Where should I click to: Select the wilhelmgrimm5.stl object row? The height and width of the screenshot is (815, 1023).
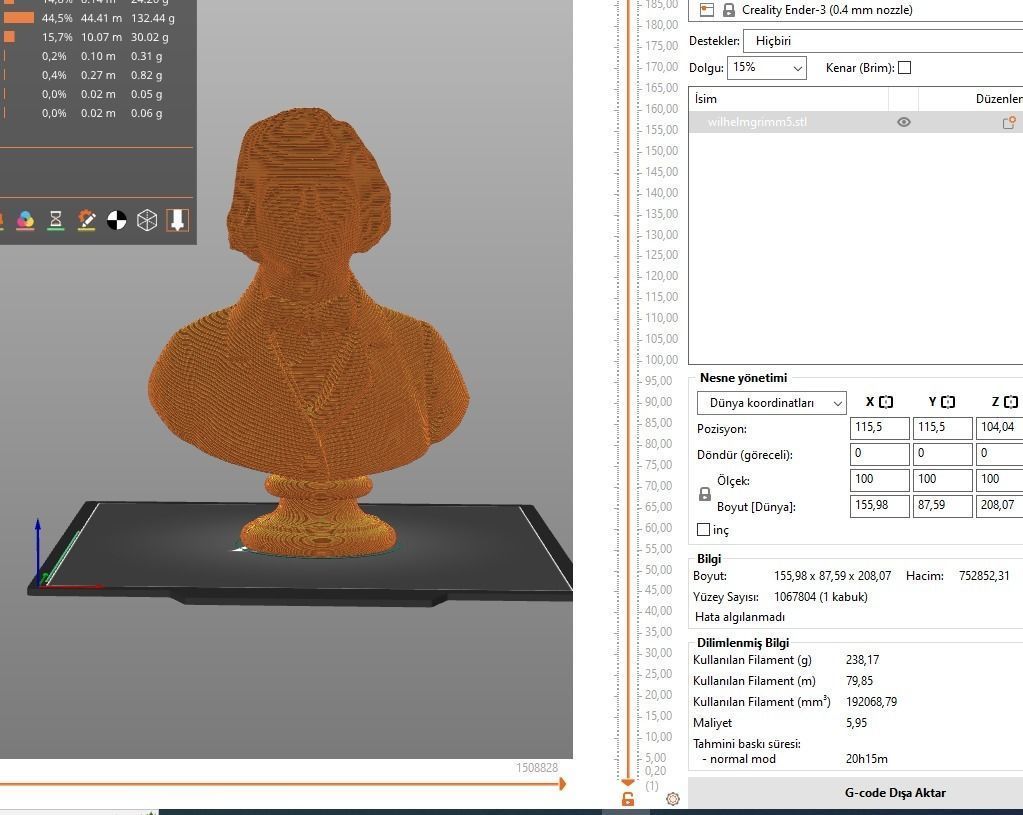click(855, 122)
